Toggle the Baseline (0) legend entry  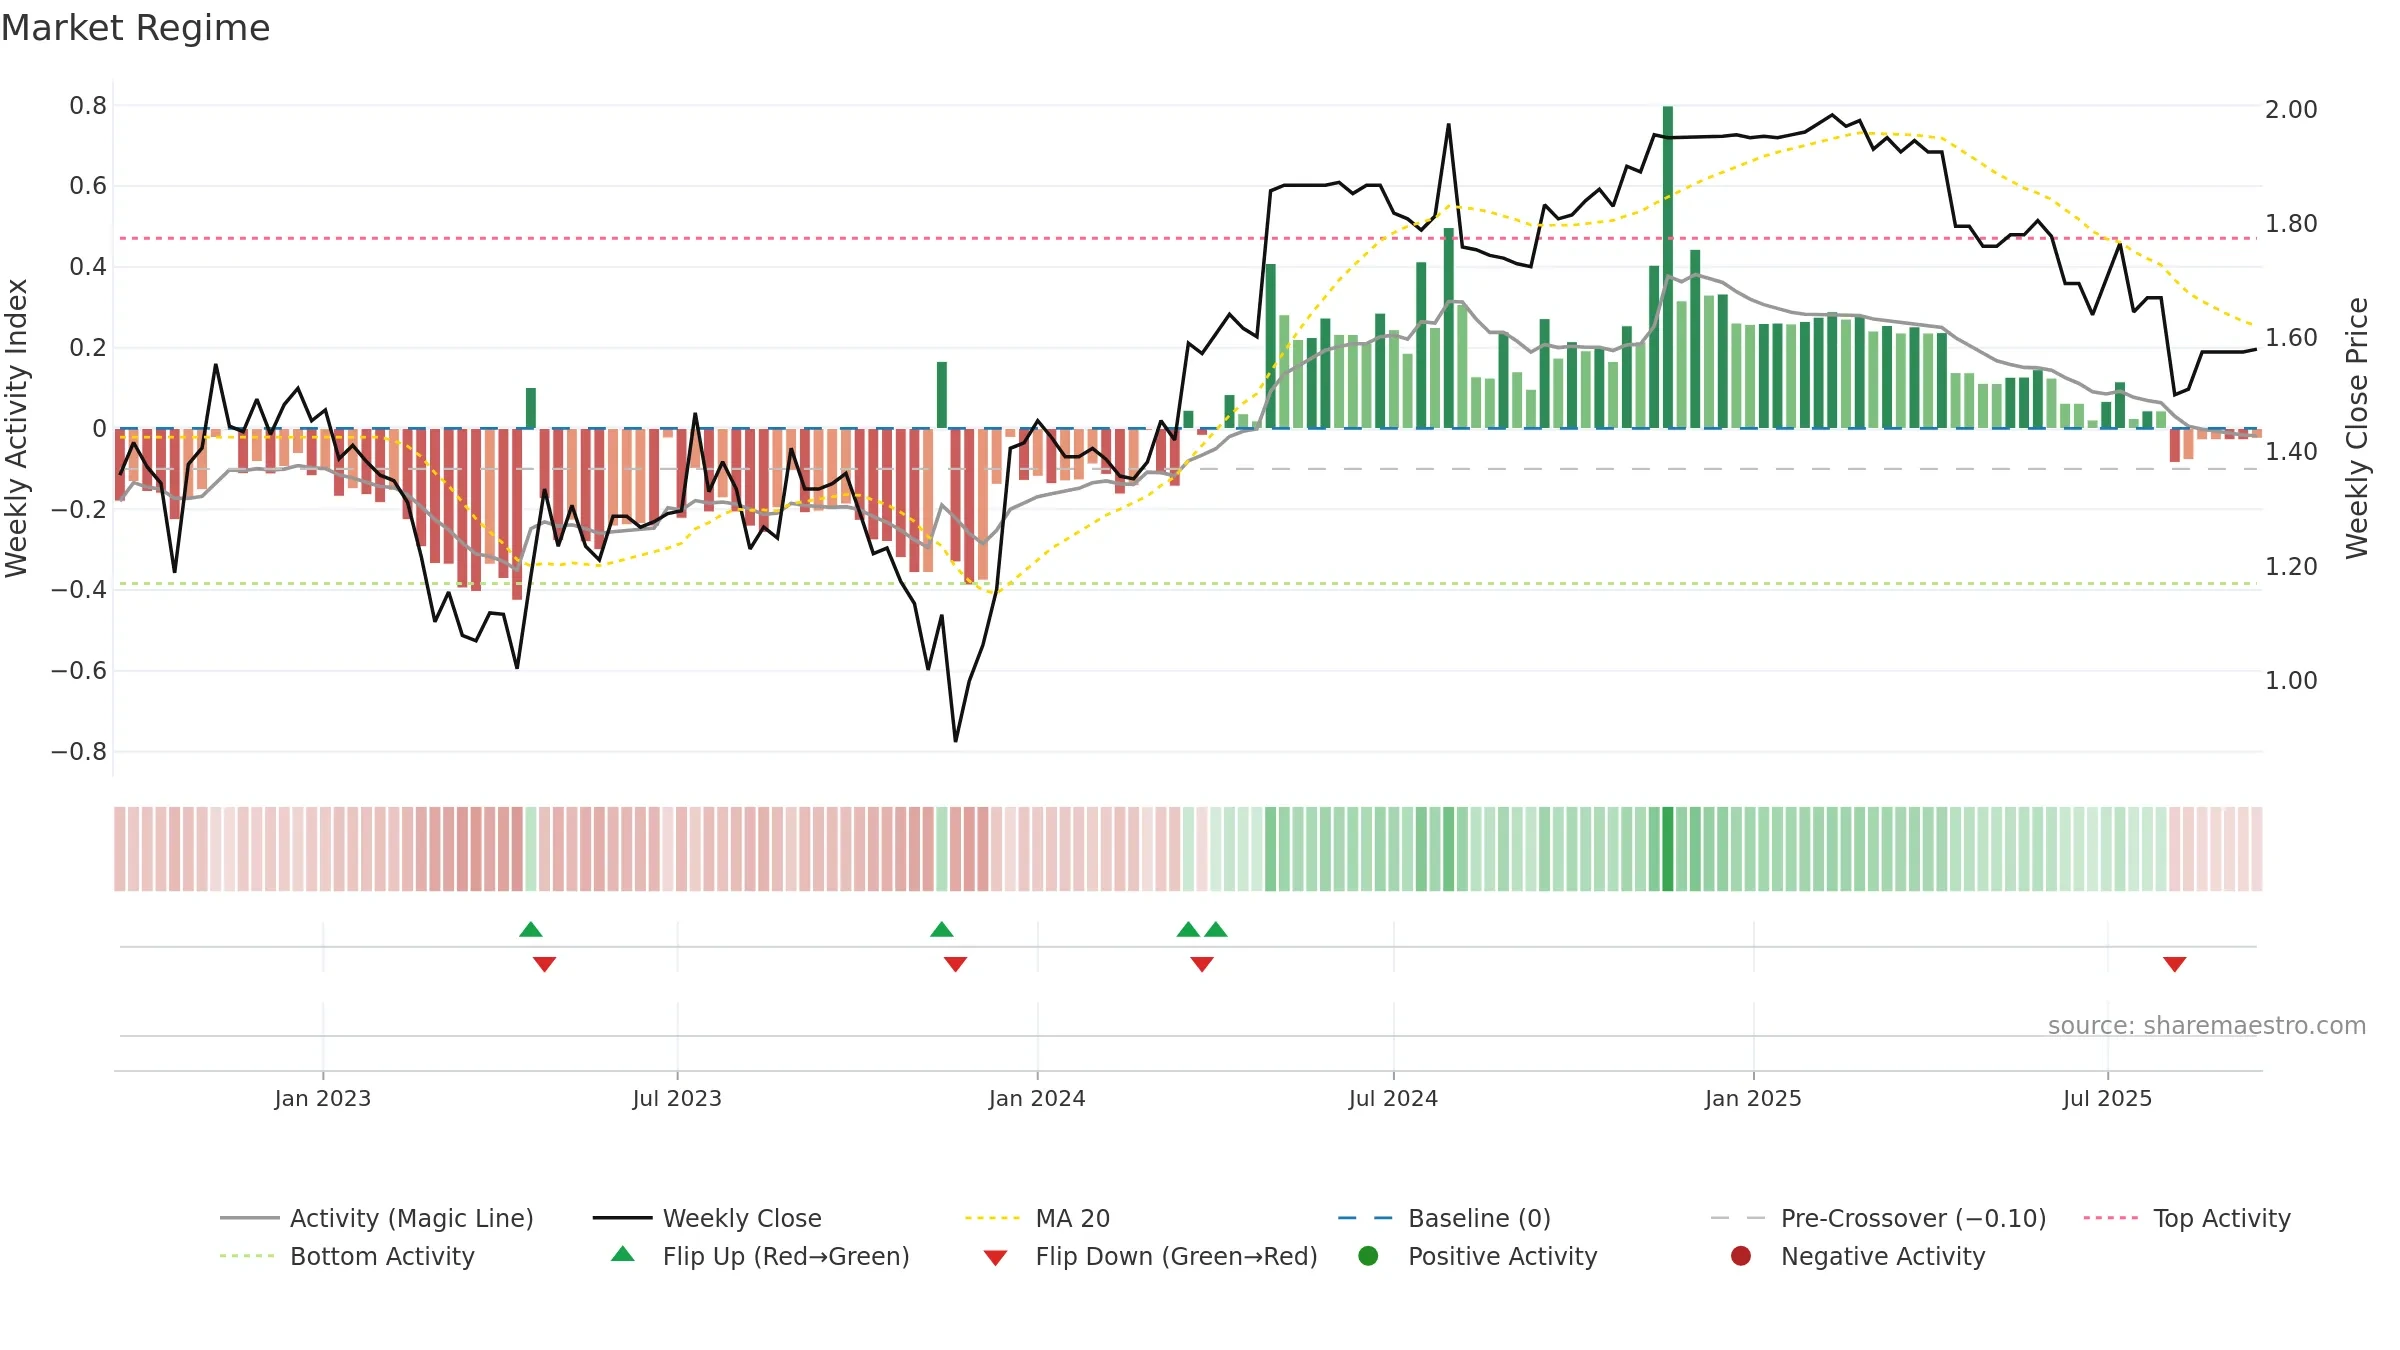pos(1444,1218)
